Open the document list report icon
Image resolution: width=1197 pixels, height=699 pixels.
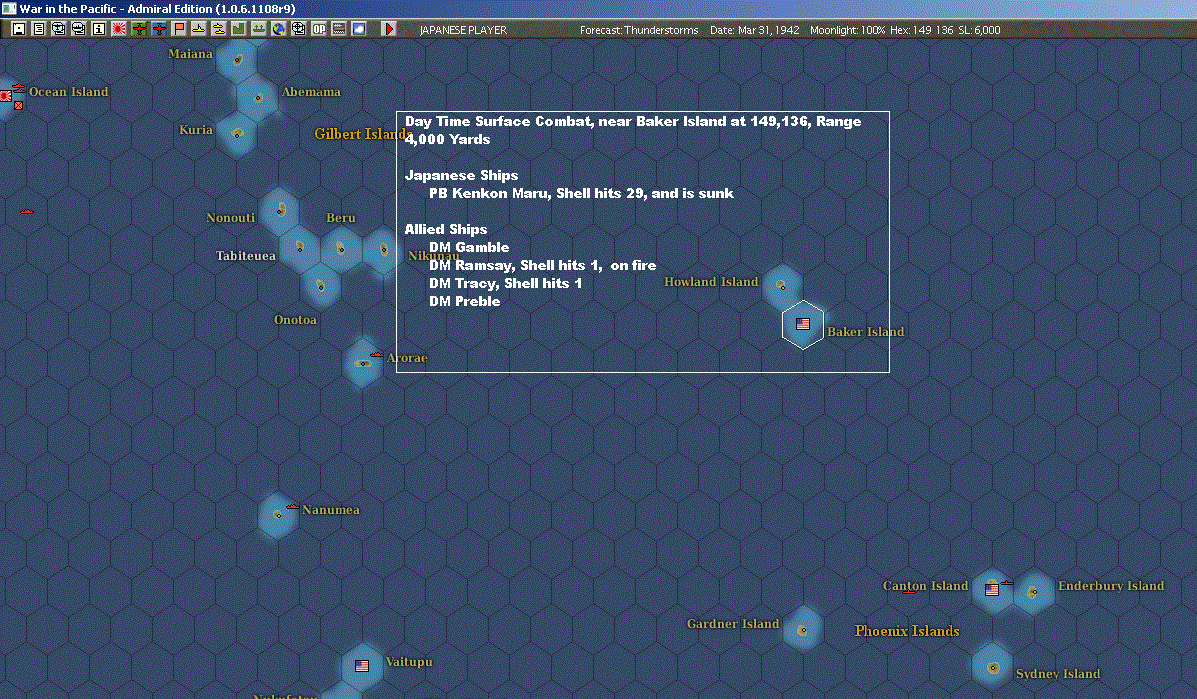click(x=39, y=29)
